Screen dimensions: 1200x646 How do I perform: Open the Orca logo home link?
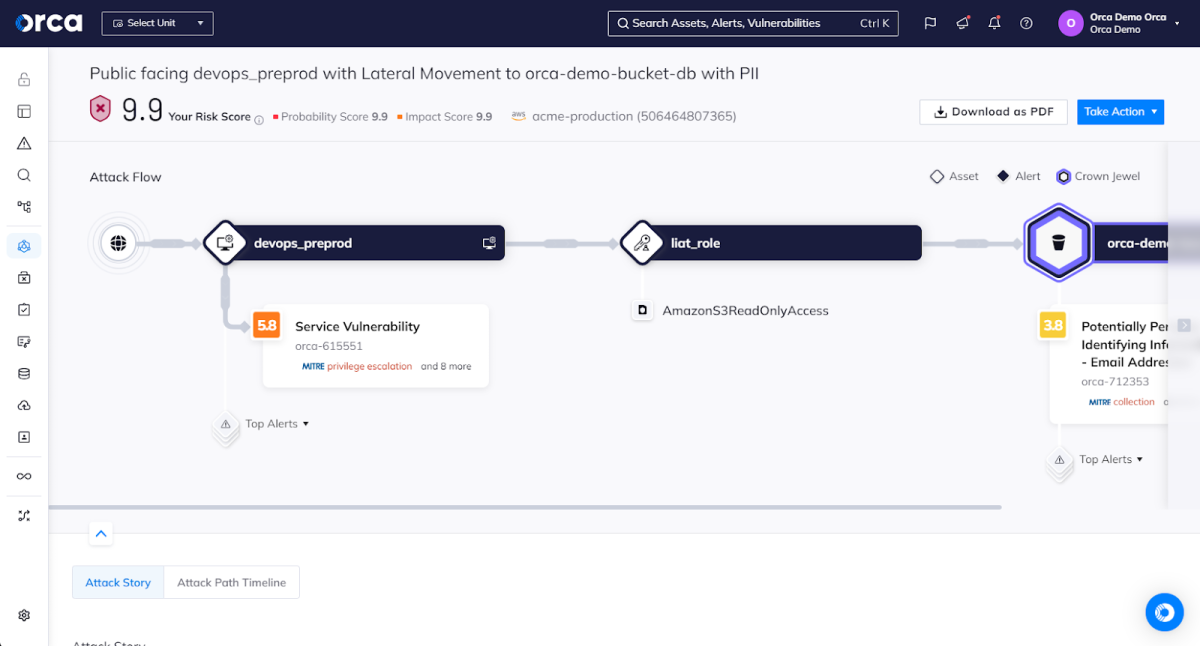48,22
